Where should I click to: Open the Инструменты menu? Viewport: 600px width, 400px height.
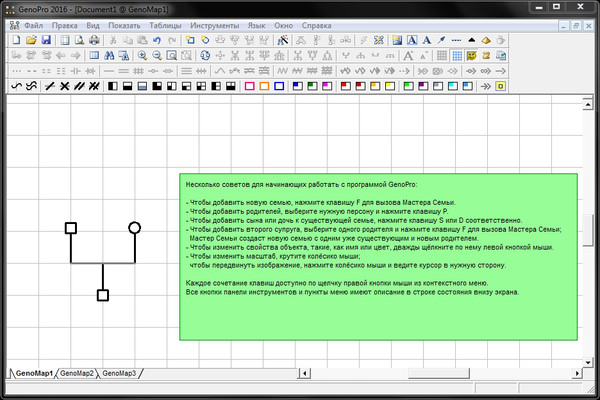(x=215, y=22)
